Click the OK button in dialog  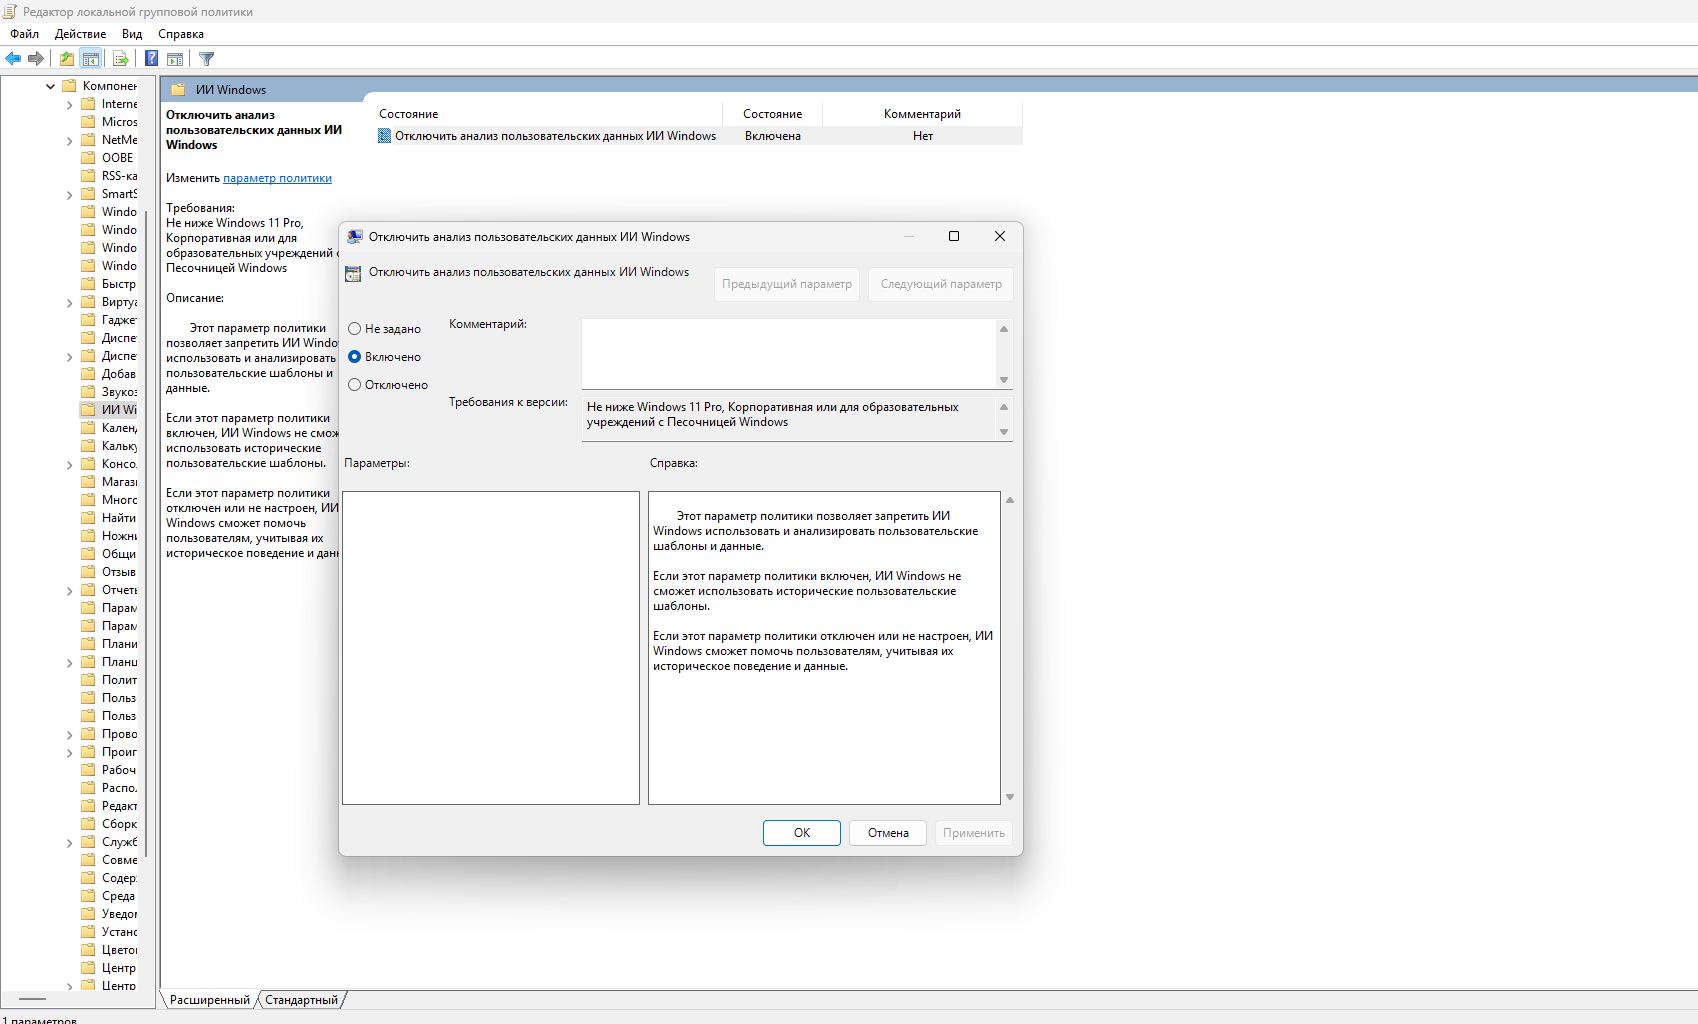tap(802, 833)
